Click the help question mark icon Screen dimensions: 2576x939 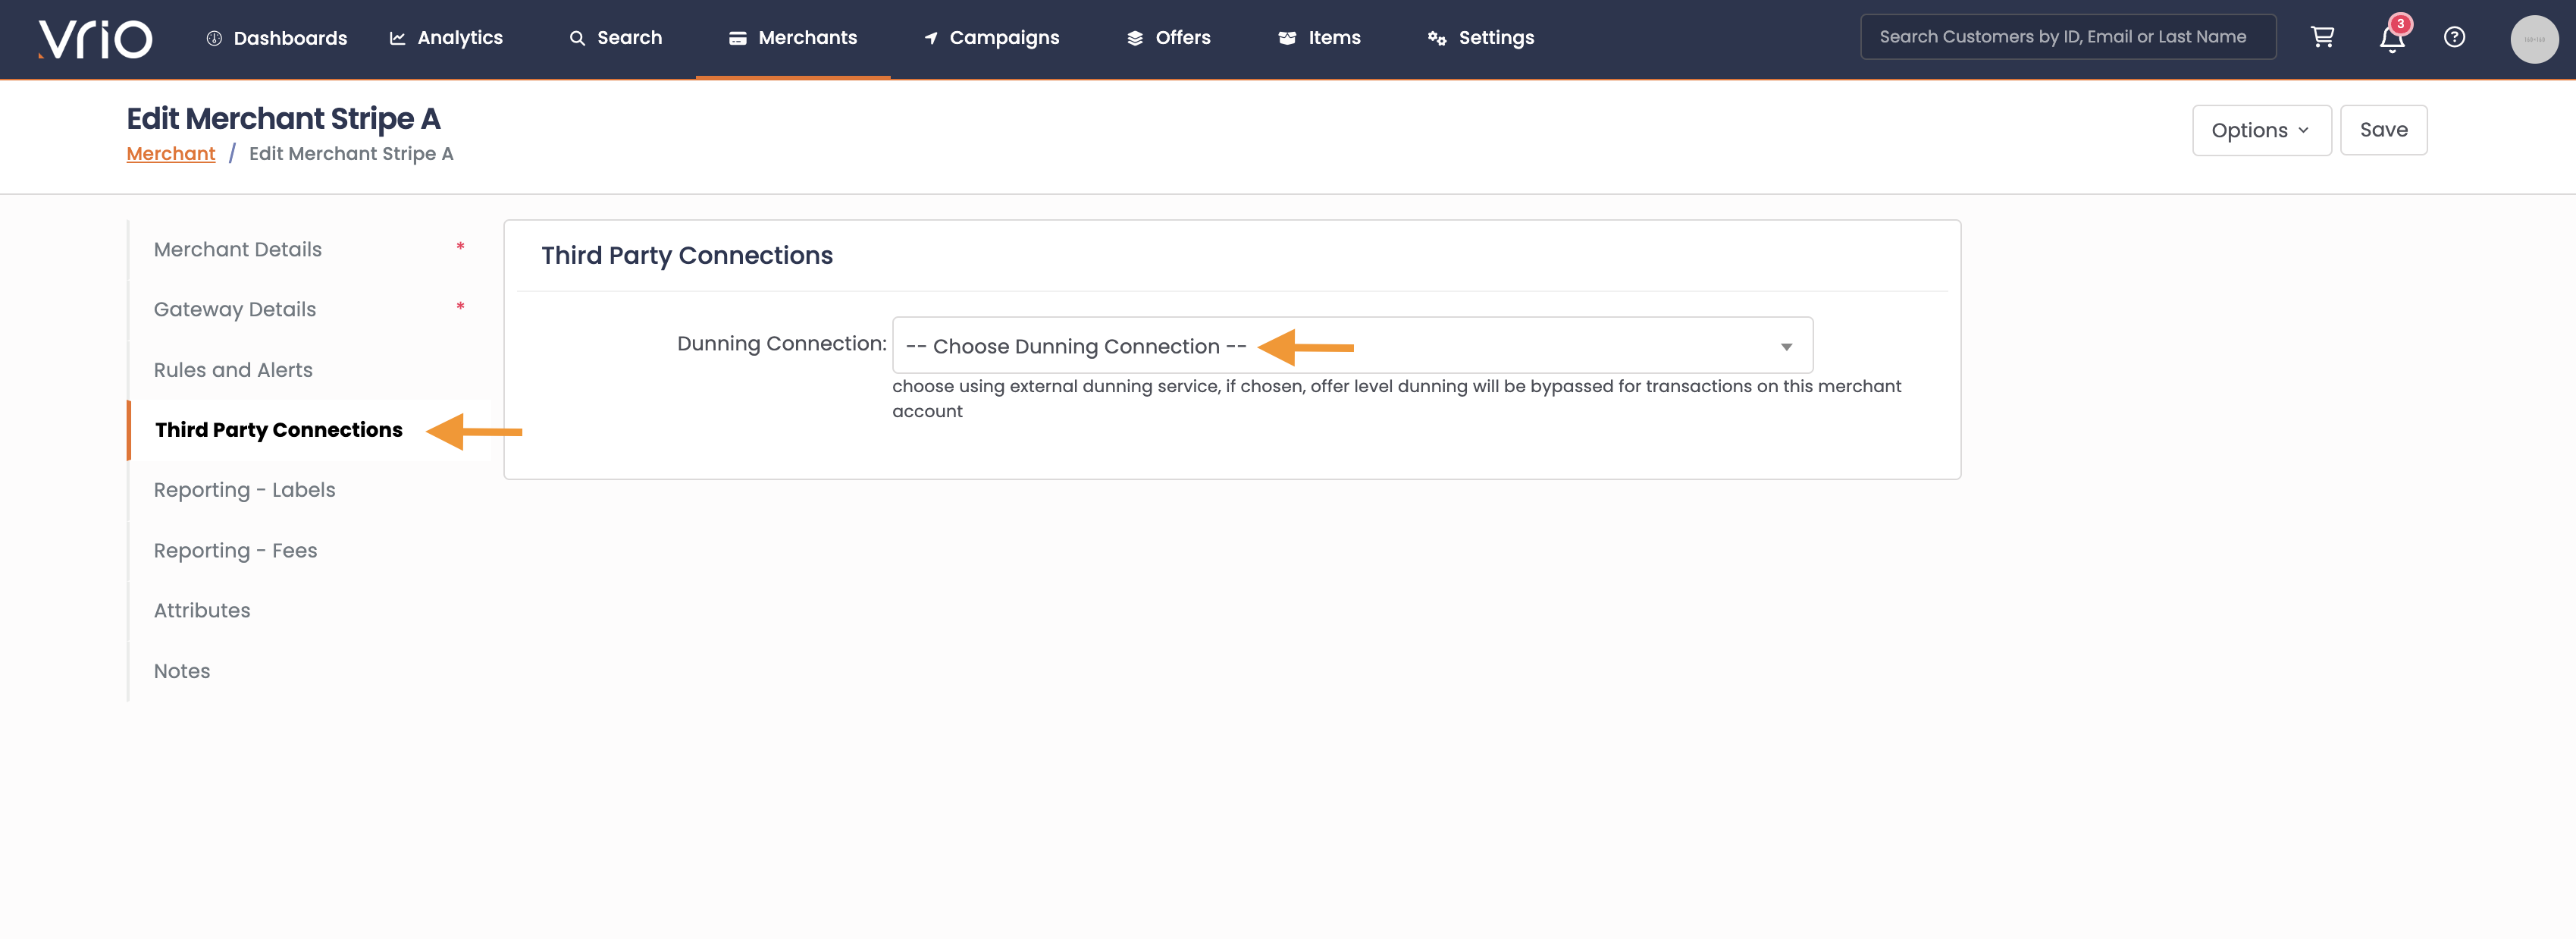(x=2454, y=37)
